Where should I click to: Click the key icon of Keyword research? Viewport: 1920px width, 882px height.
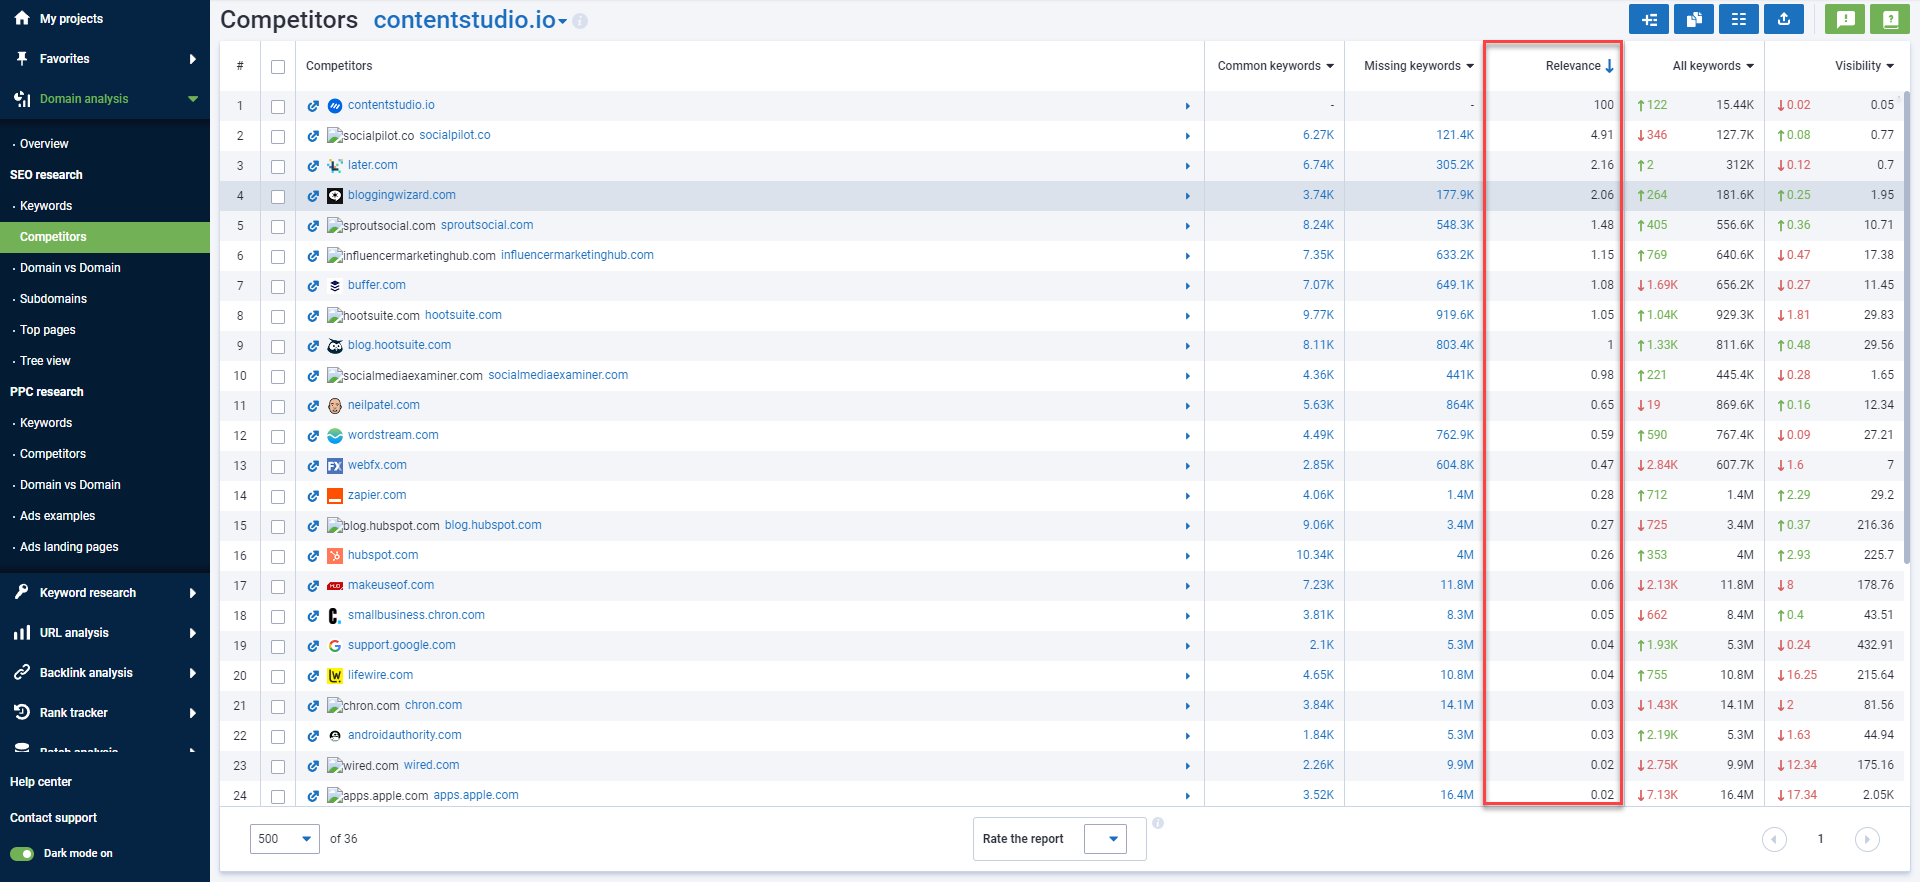(22, 592)
